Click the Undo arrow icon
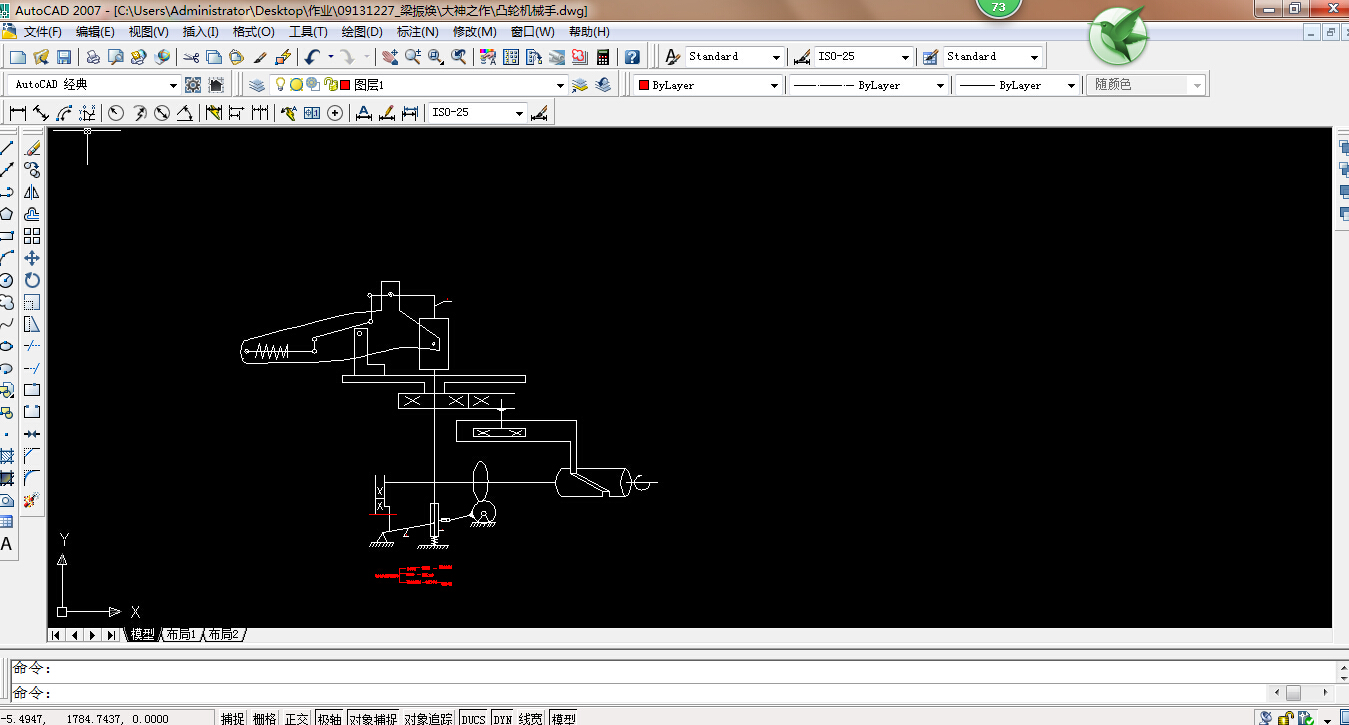The image size is (1349, 725). pos(313,57)
